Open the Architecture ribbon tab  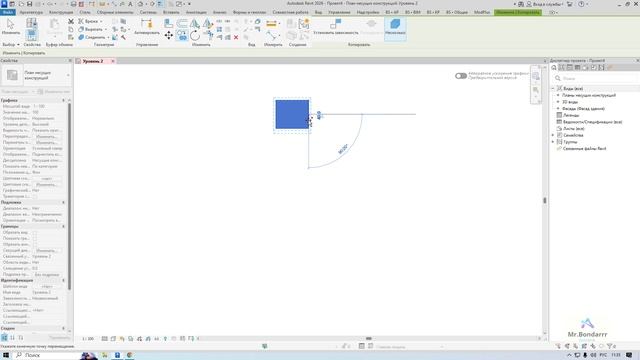(31, 12)
